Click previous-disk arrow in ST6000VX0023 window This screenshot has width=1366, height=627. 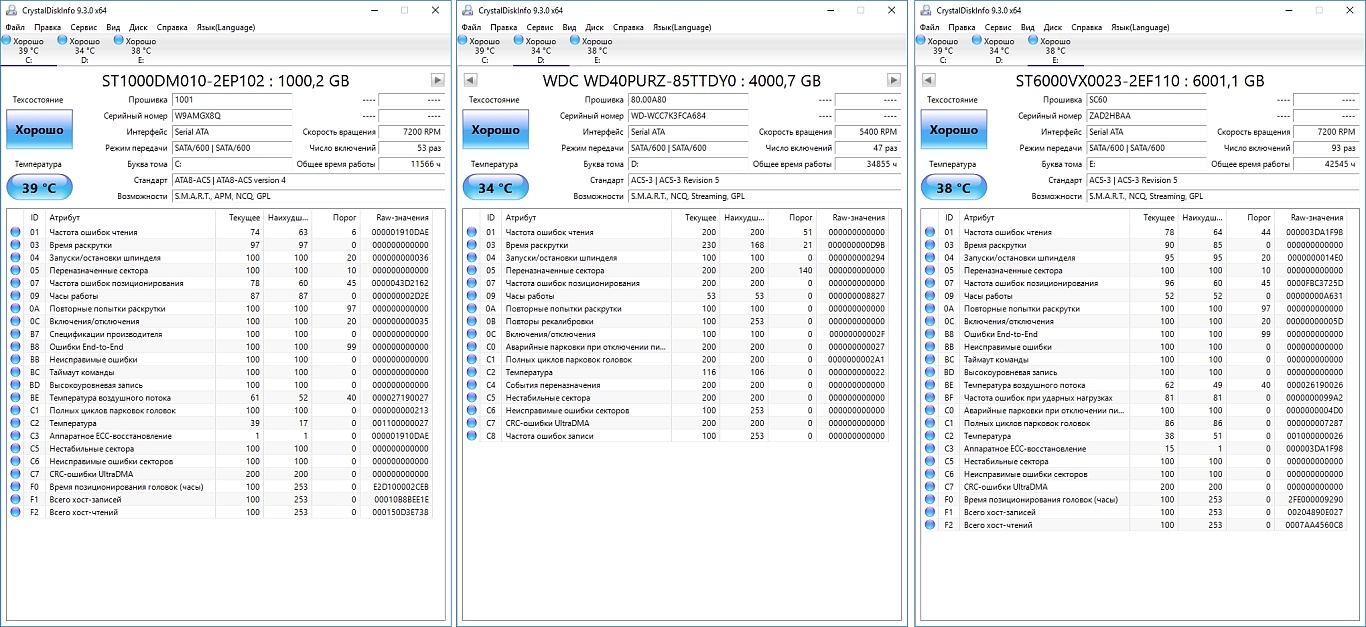[927, 80]
